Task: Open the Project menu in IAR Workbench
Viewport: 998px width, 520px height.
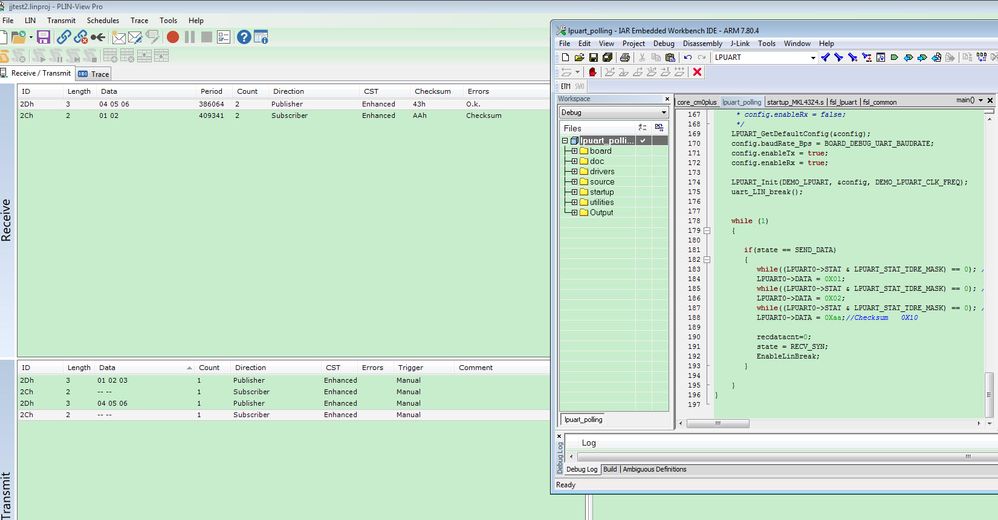Action: (633, 43)
